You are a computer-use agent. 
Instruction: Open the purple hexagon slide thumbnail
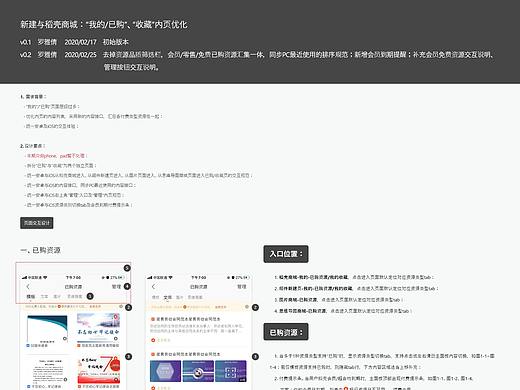click(x=165, y=371)
